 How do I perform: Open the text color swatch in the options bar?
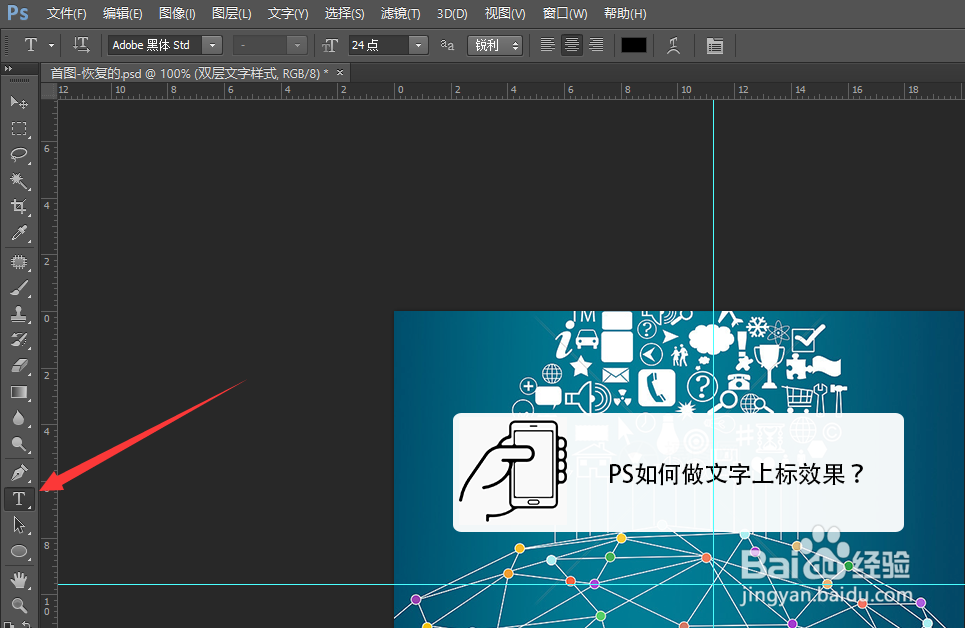[x=633, y=45]
